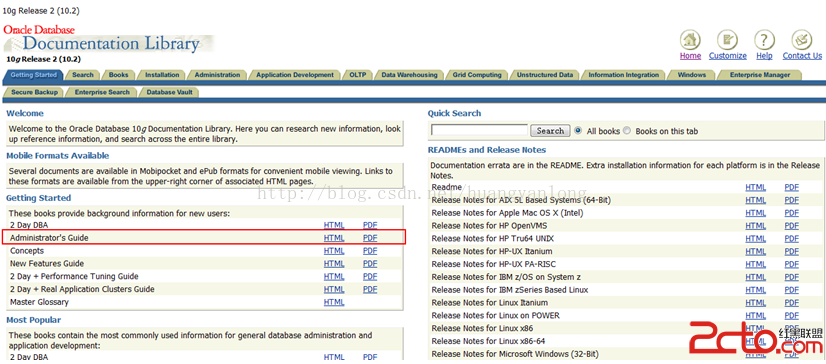Screen dimensions: 826x364
Task: Open HTML for AIX 5L Release Notes
Action: point(755,200)
